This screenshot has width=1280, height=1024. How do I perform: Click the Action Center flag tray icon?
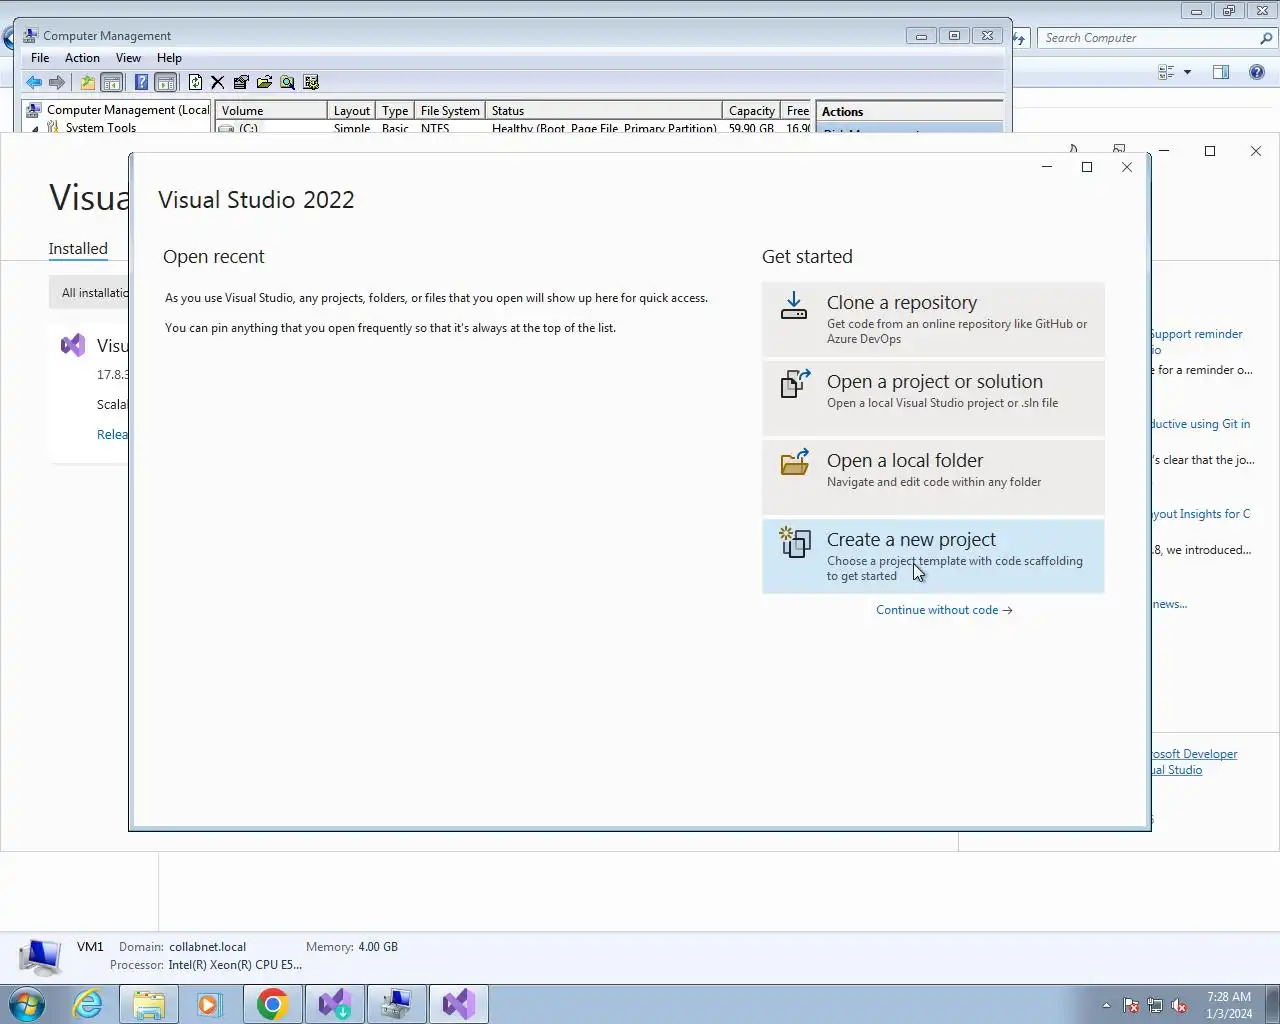1131,1005
